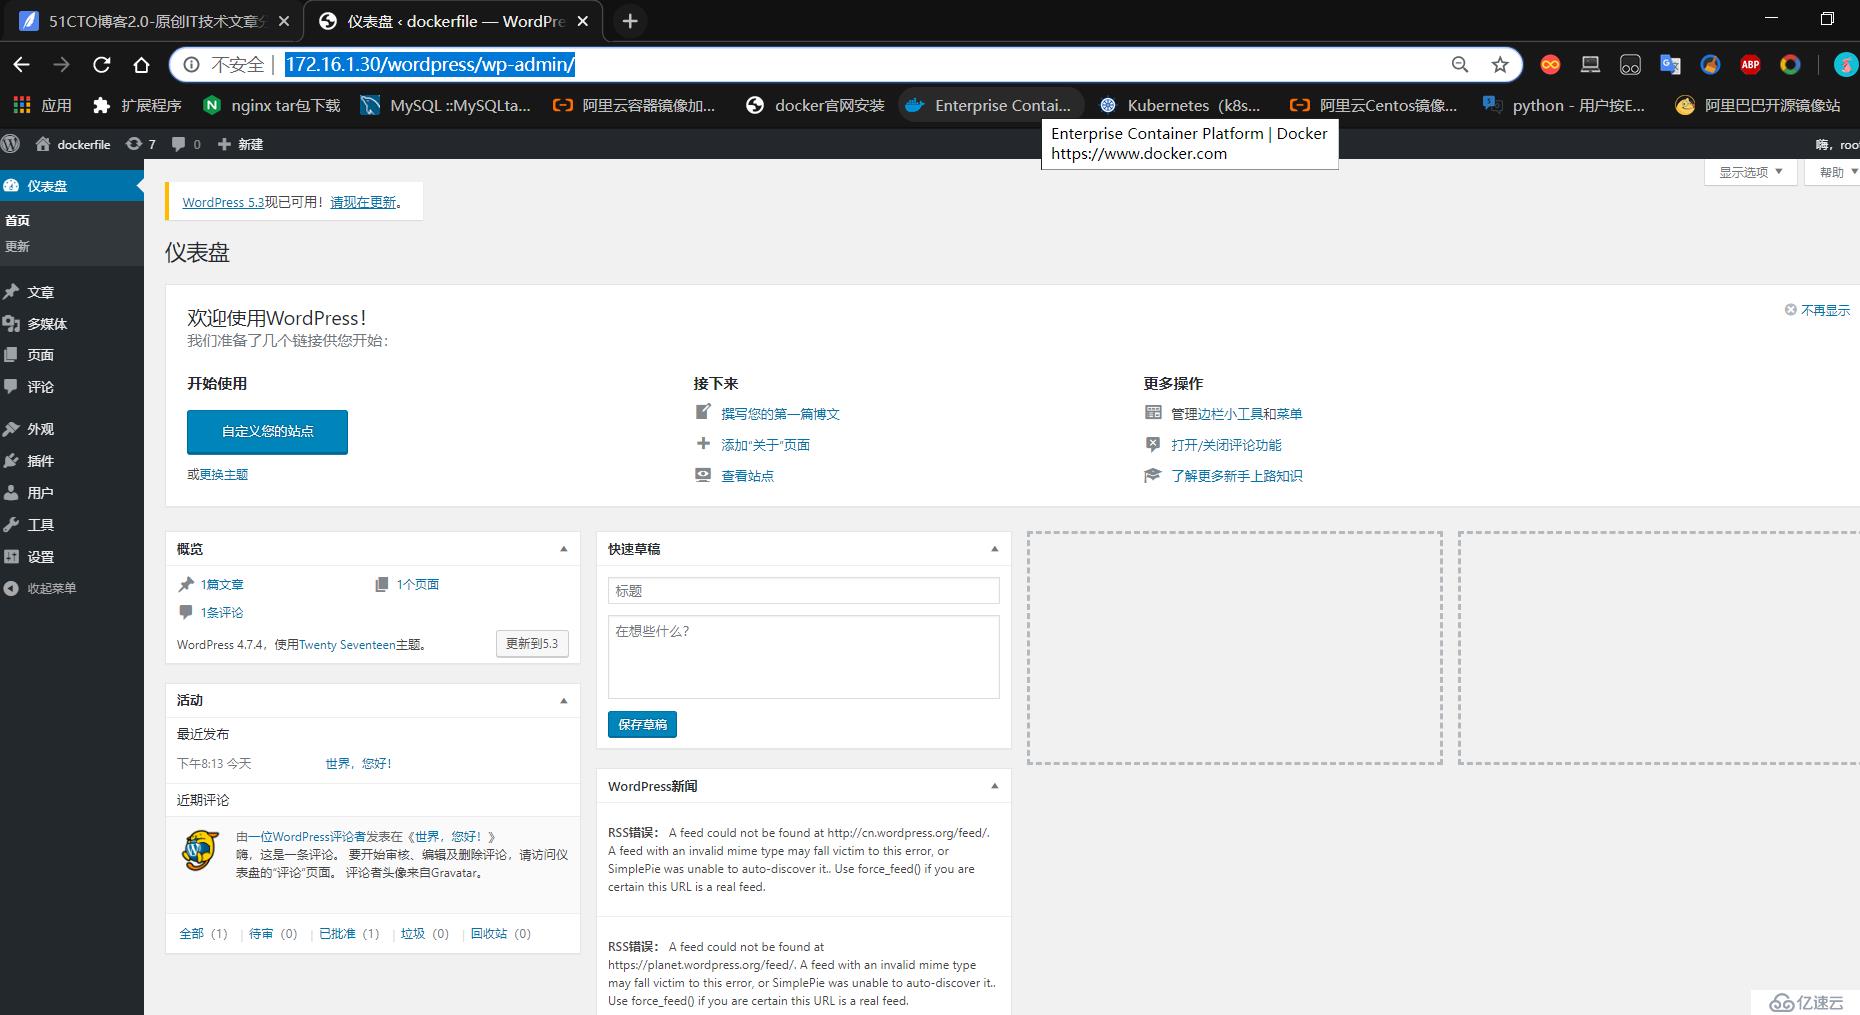Click the 更新到5.3 button
This screenshot has height=1015, width=1860.
point(532,644)
